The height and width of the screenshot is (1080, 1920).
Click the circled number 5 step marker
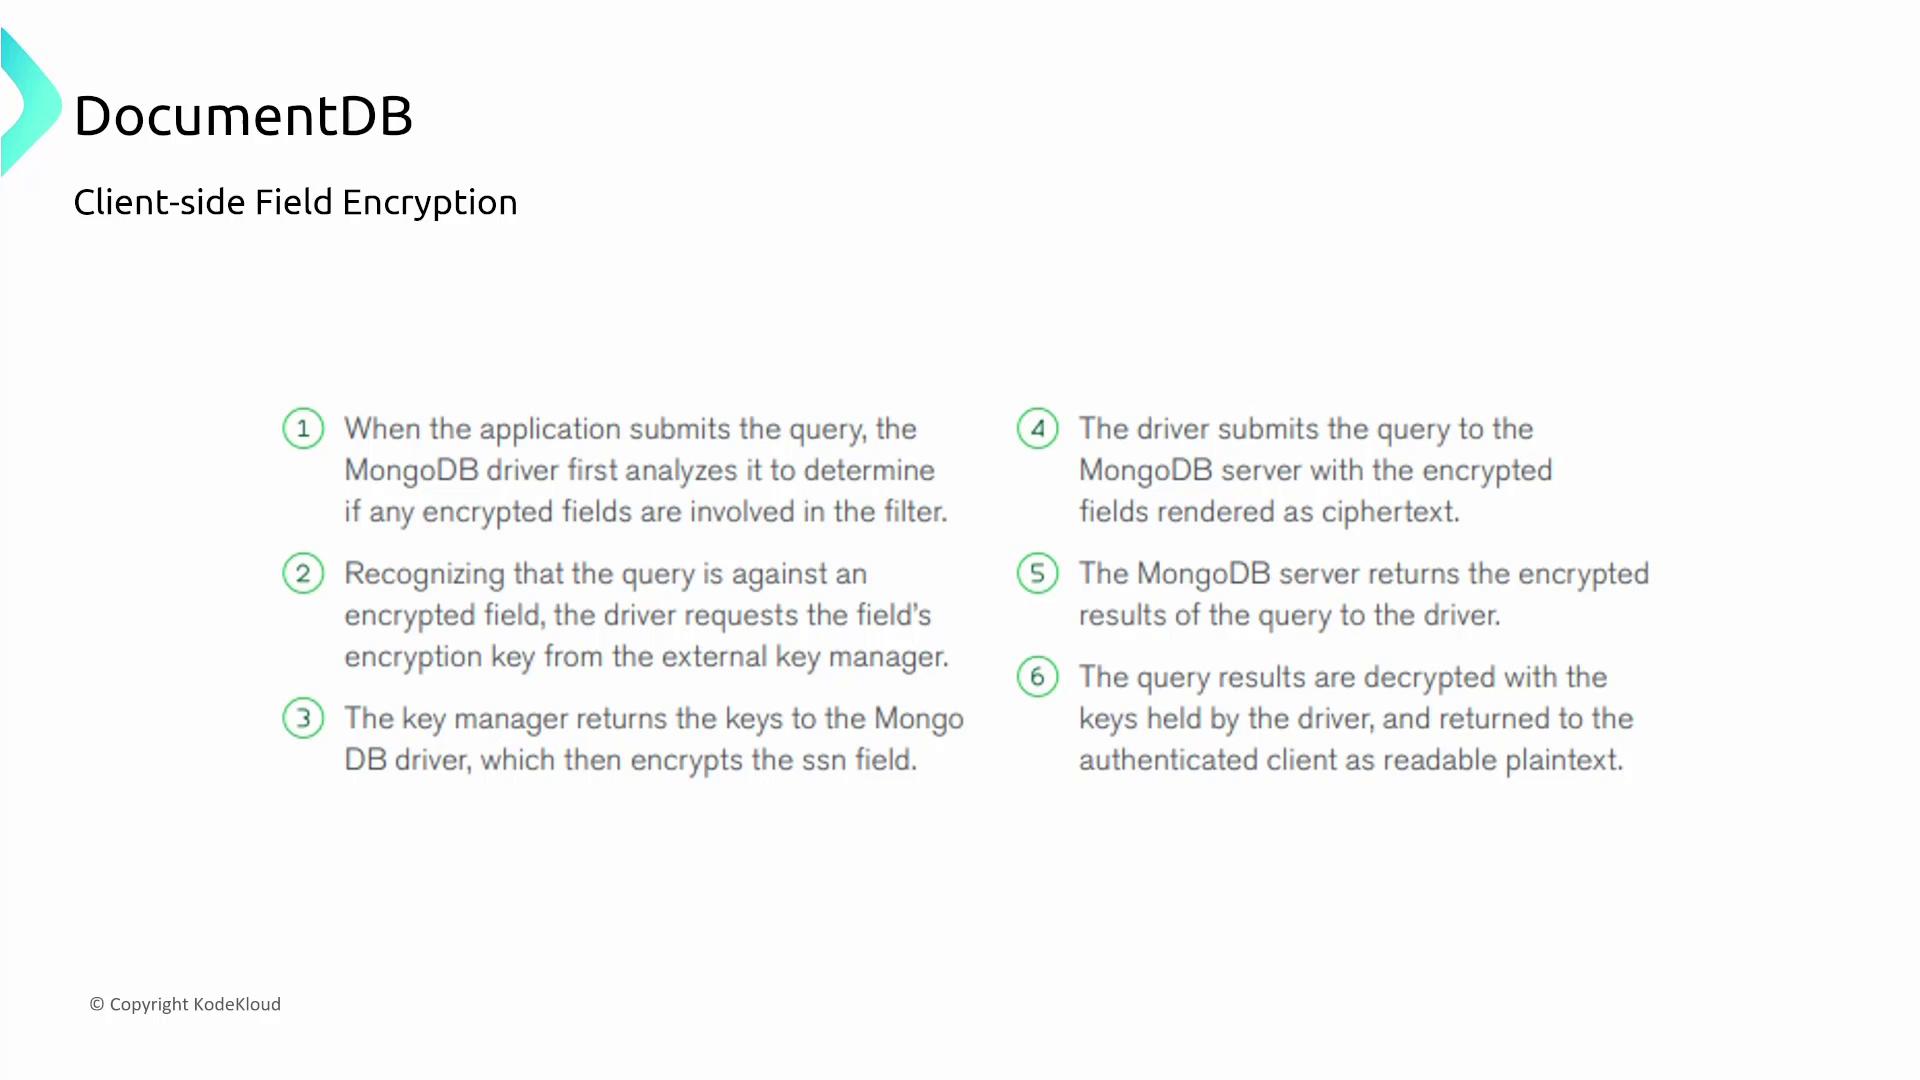(x=1037, y=574)
